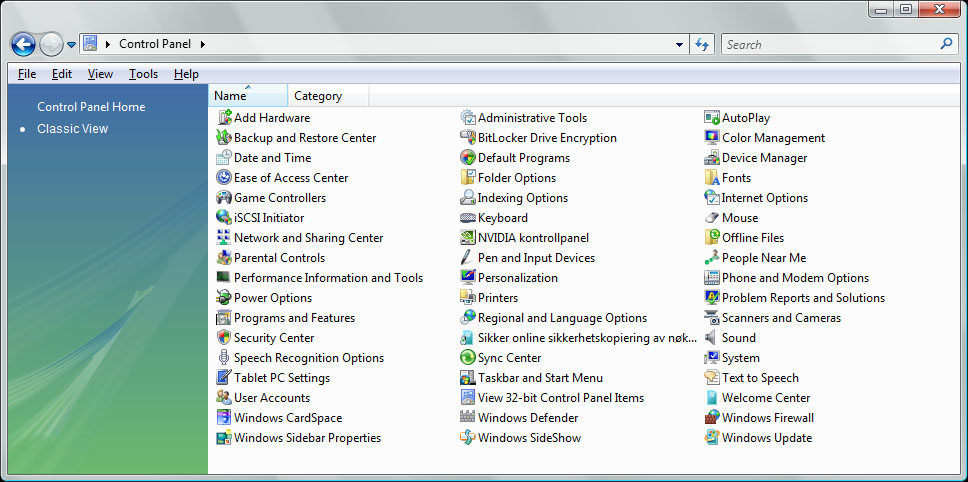The image size is (968, 482).
Task: Click the NVIDIA kontrollpanel icon
Action: click(468, 238)
